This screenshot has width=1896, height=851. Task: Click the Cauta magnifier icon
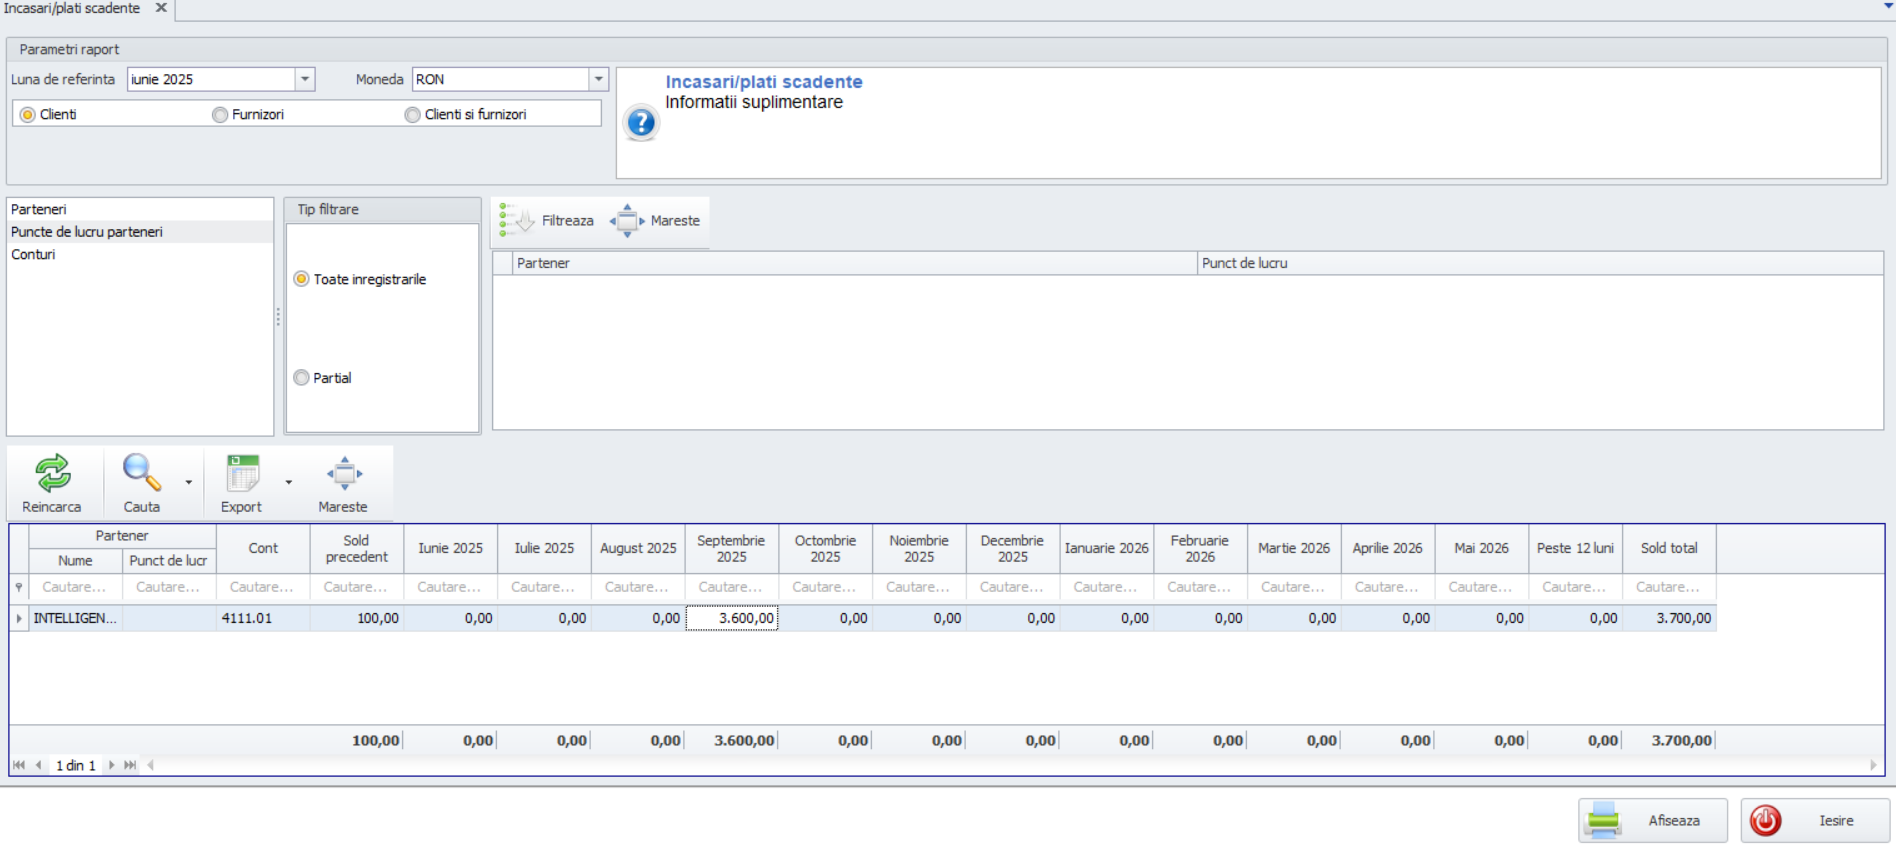click(140, 473)
